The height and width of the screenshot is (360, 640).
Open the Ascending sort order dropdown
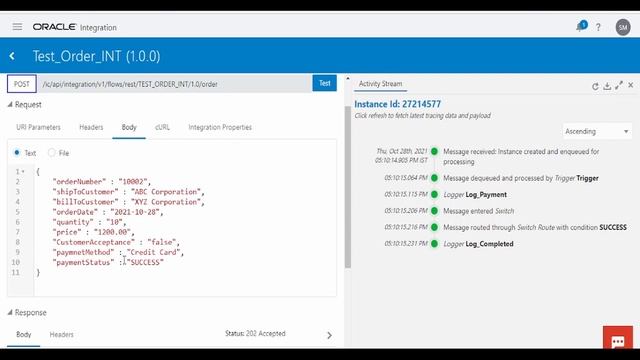pyautogui.click(x=597, y=131)
